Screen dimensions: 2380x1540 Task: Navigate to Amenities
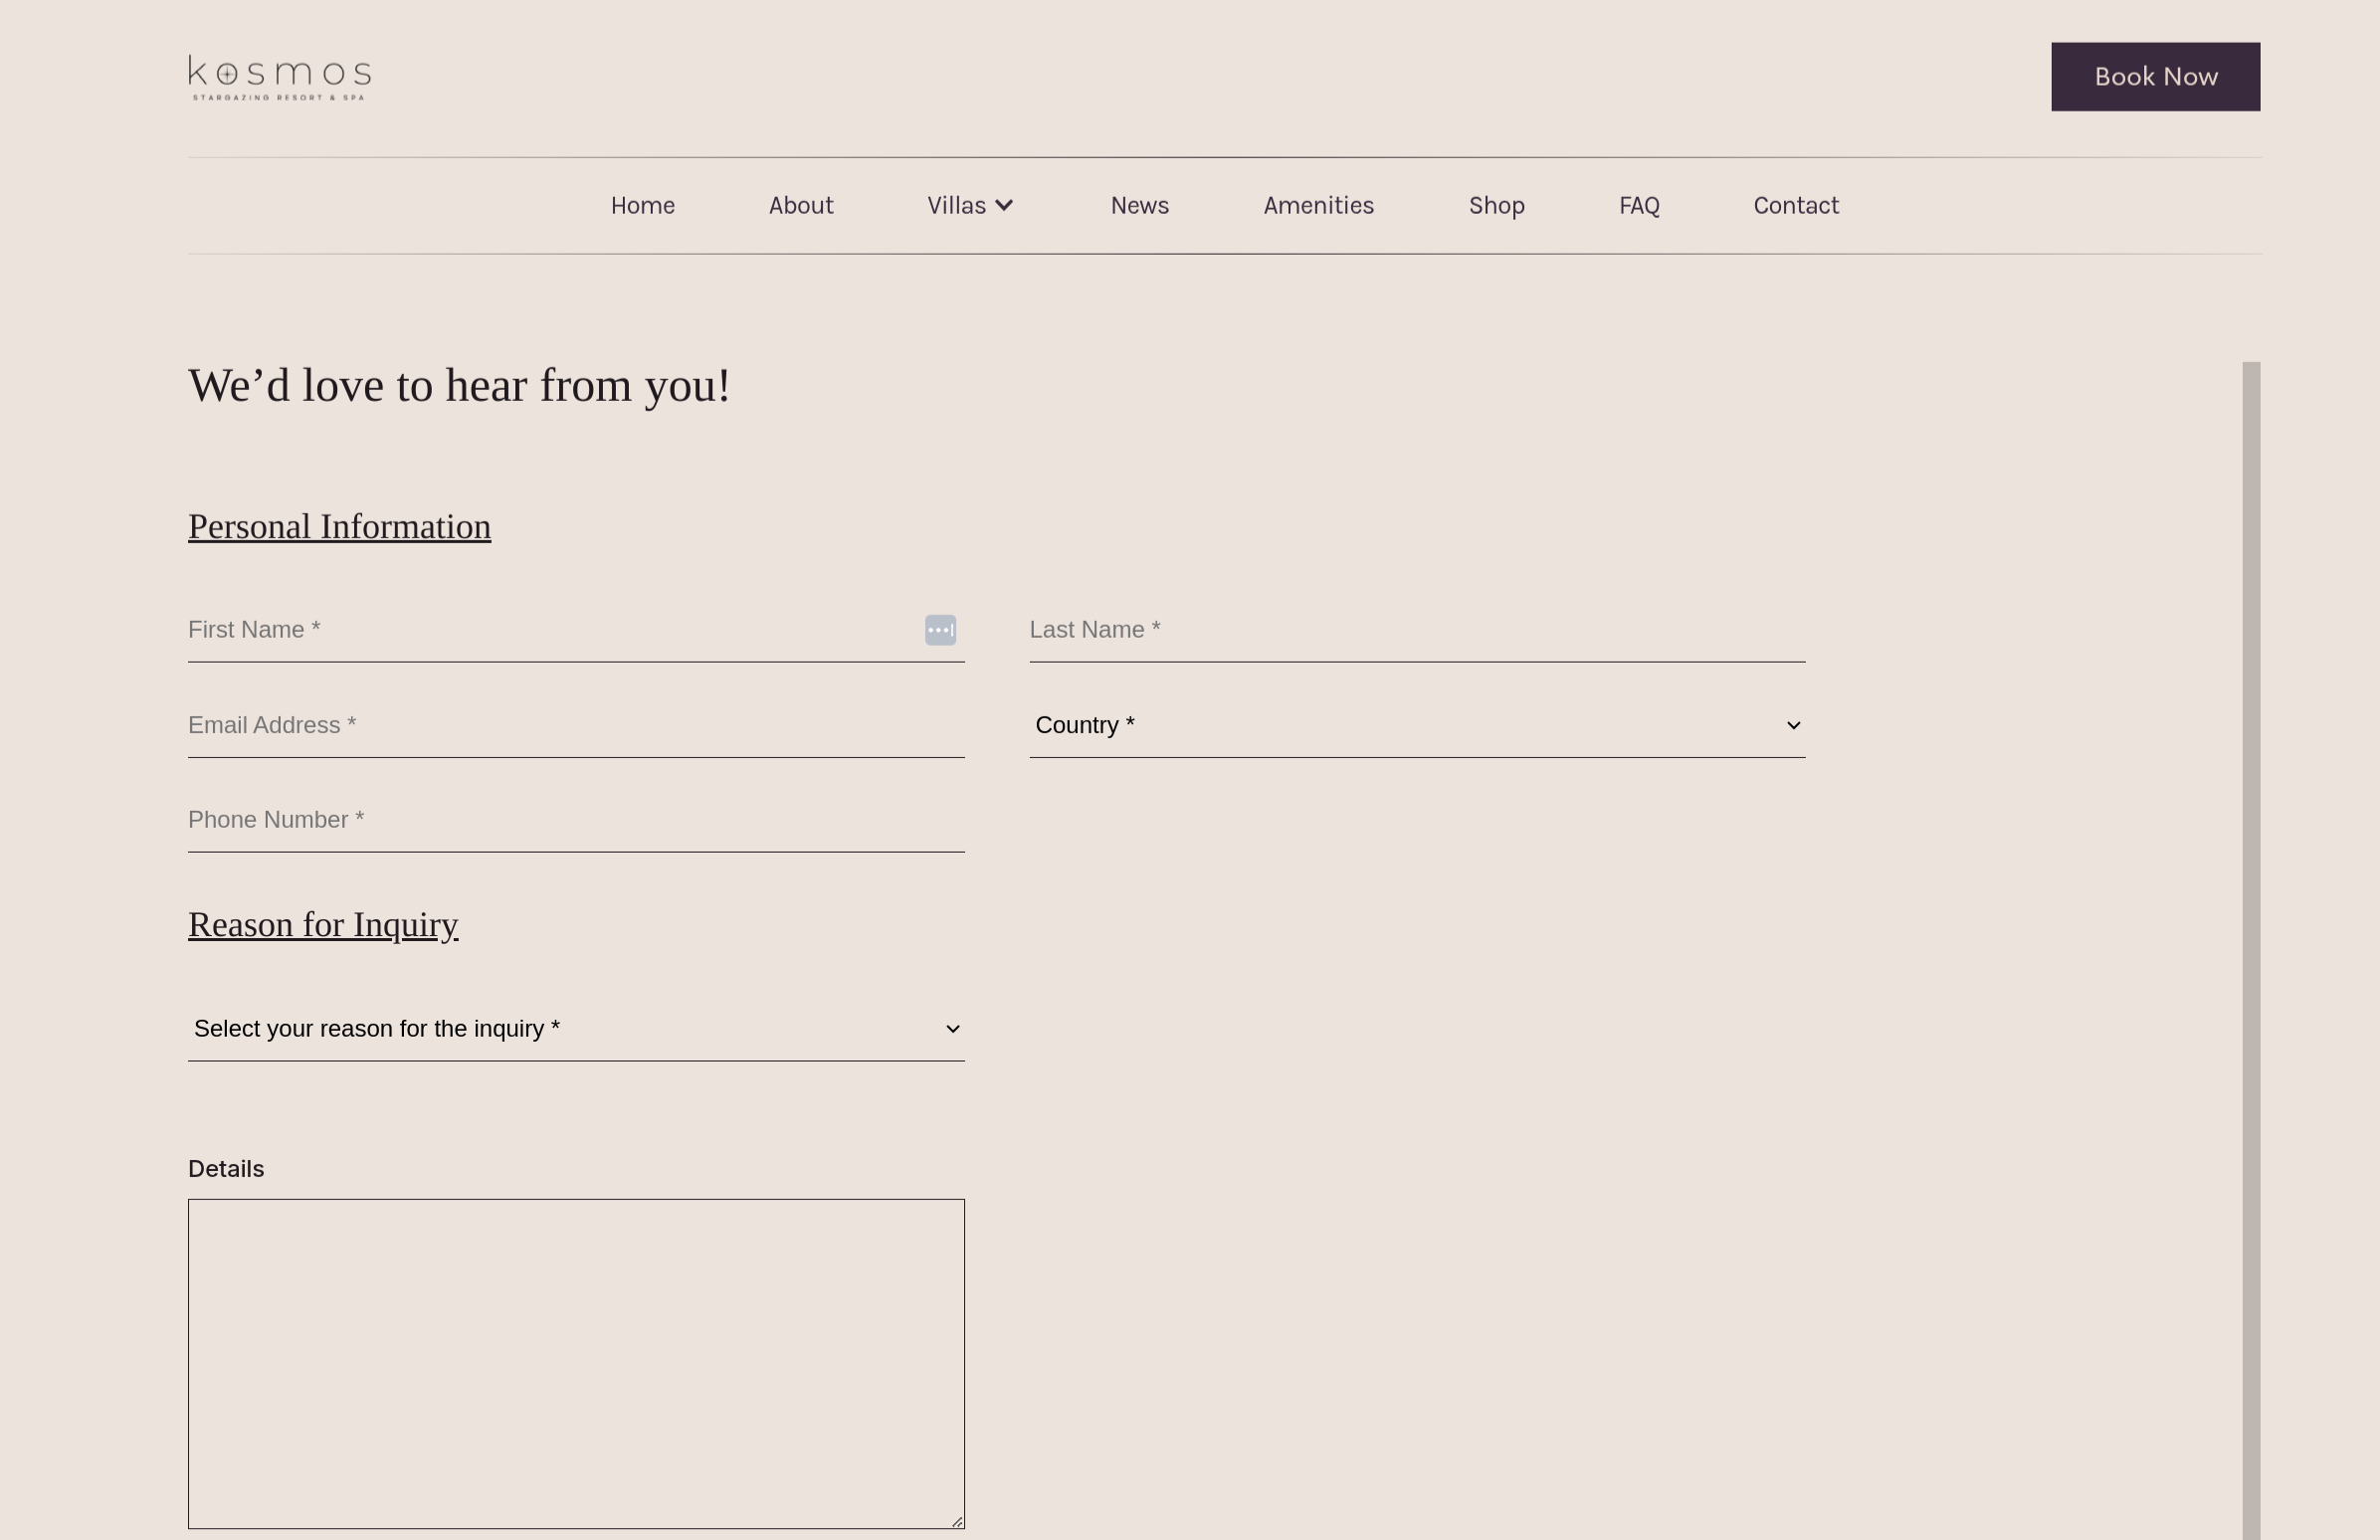1318,206
